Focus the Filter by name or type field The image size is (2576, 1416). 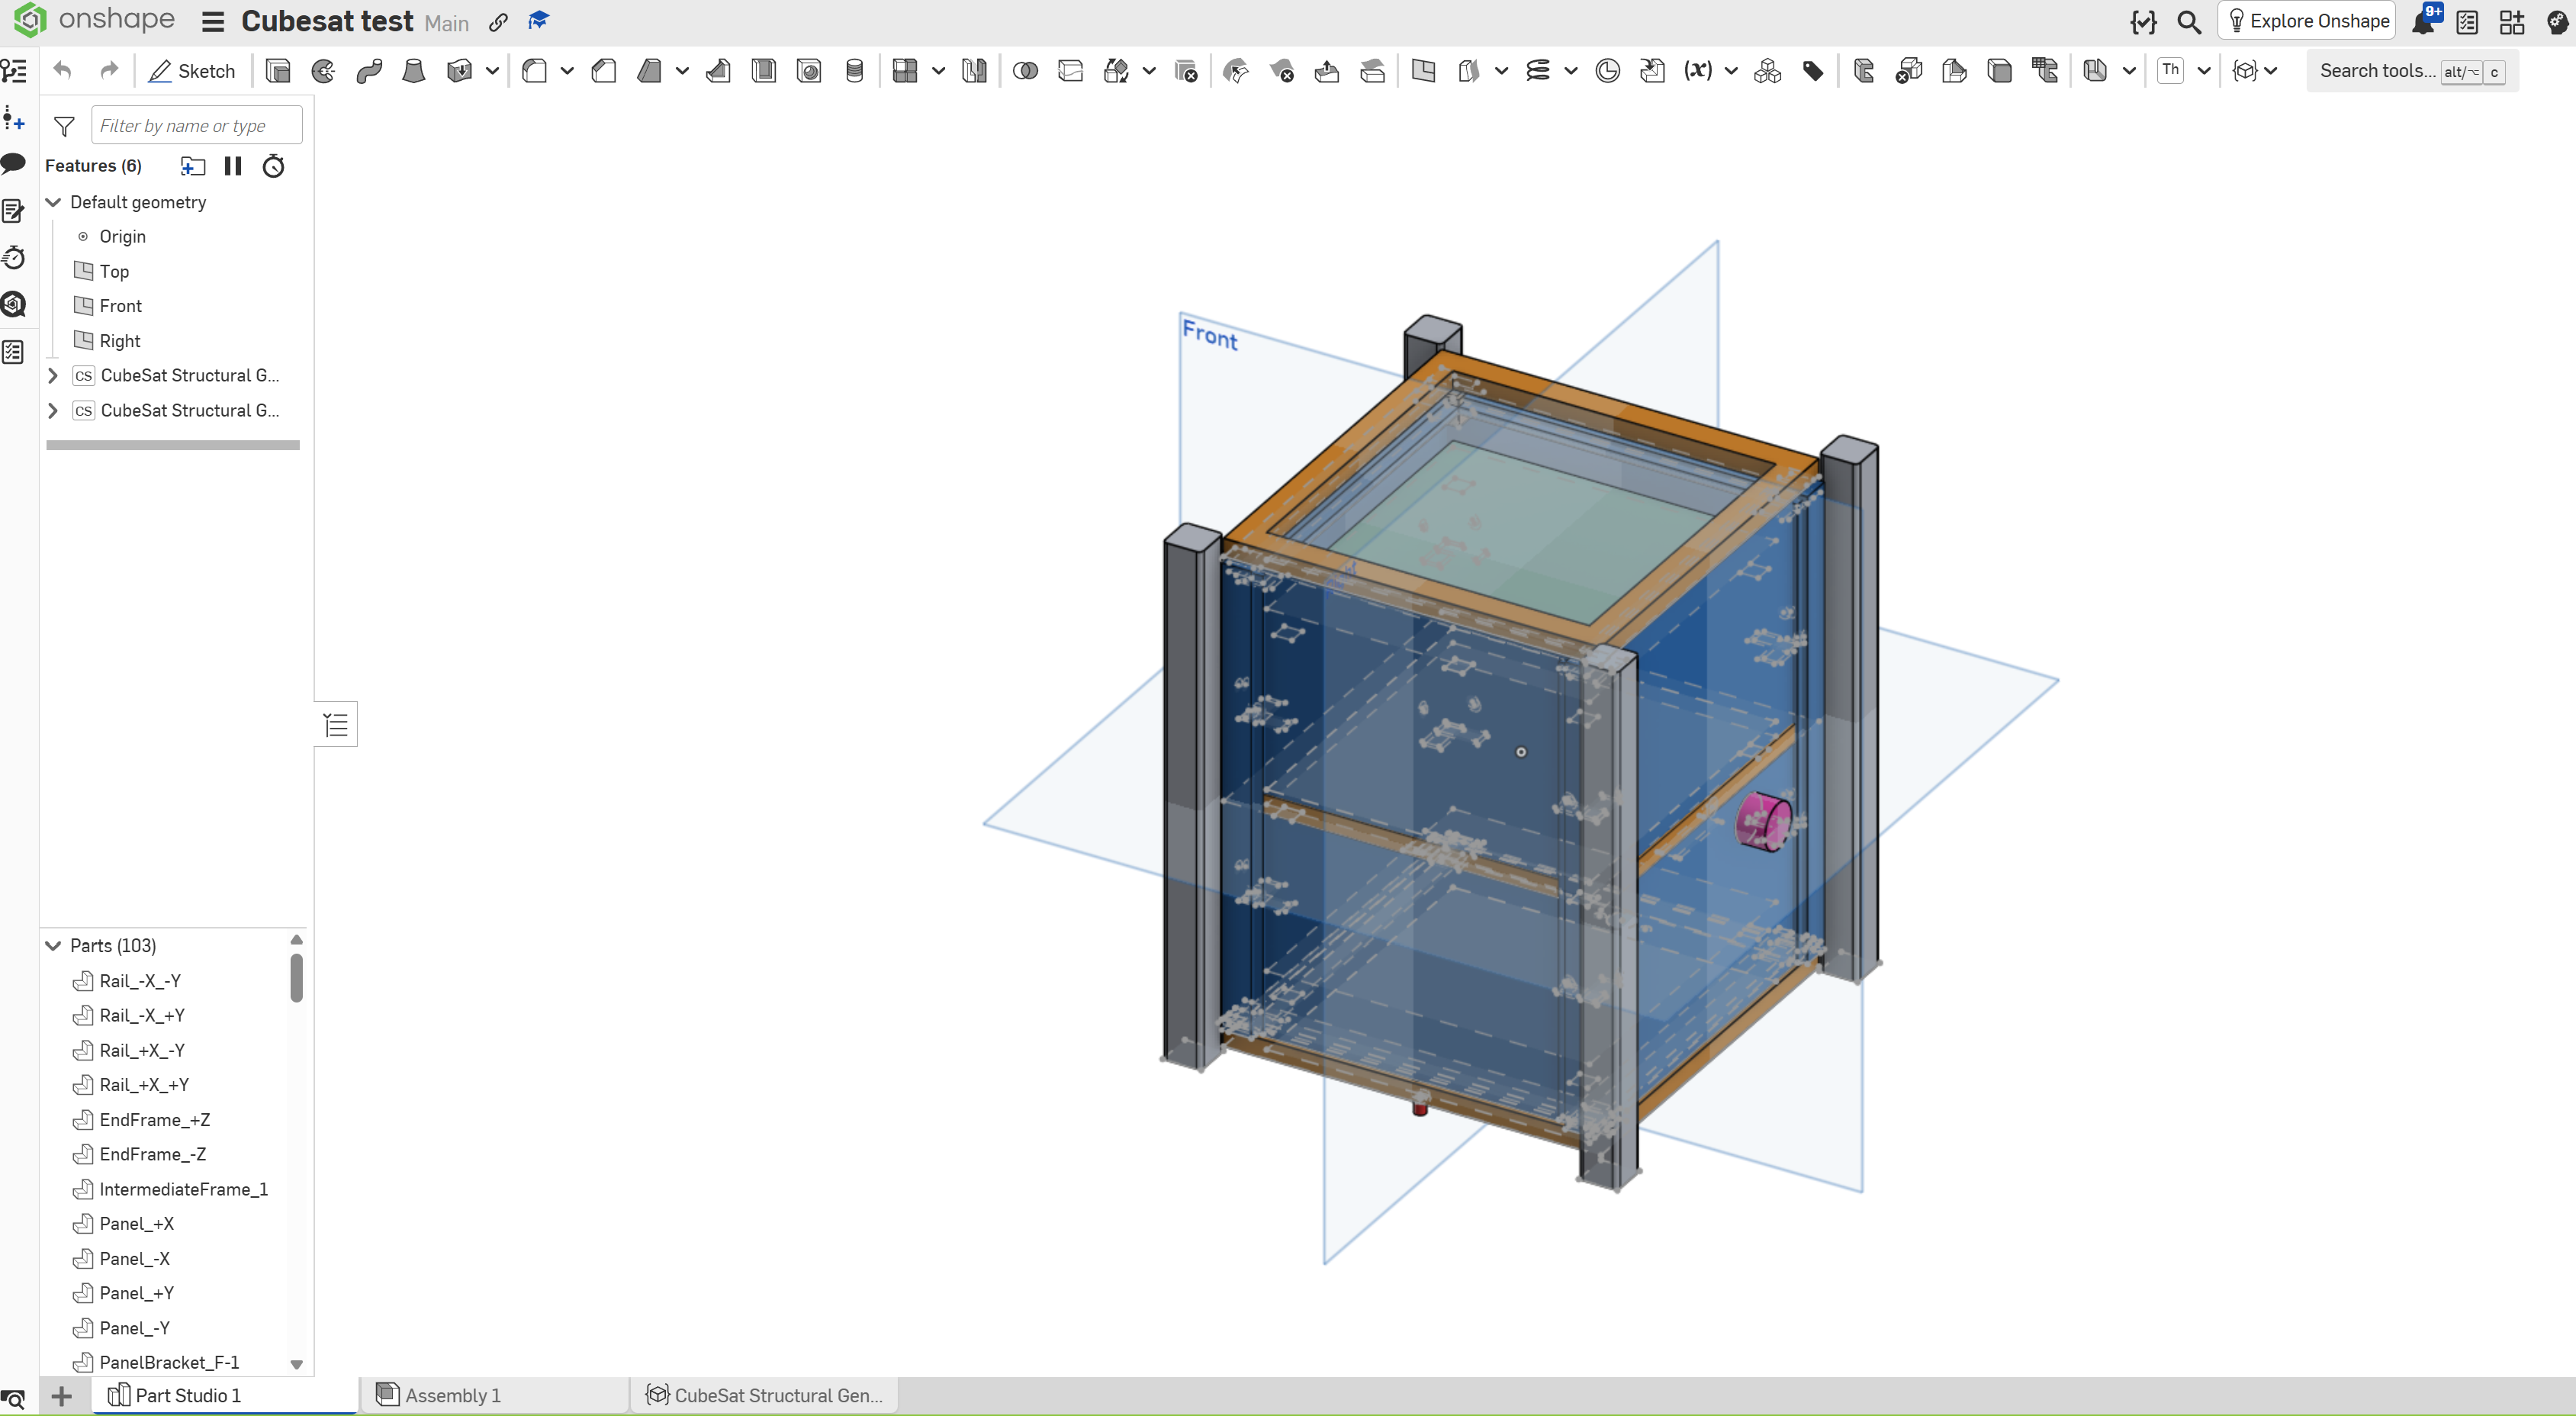tap(196, 125)
